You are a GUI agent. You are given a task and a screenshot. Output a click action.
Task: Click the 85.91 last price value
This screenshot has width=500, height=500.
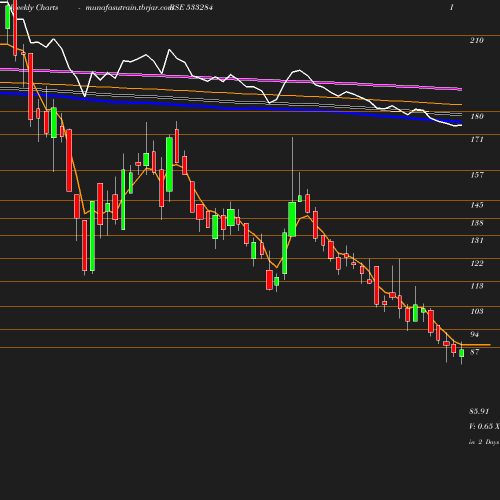[479, 411]
